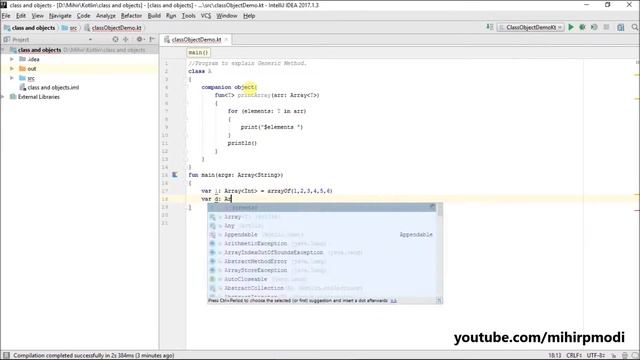Click tool windows toggle in status bar corner
The height and width of the screenshot is (360, 640).
6,355
